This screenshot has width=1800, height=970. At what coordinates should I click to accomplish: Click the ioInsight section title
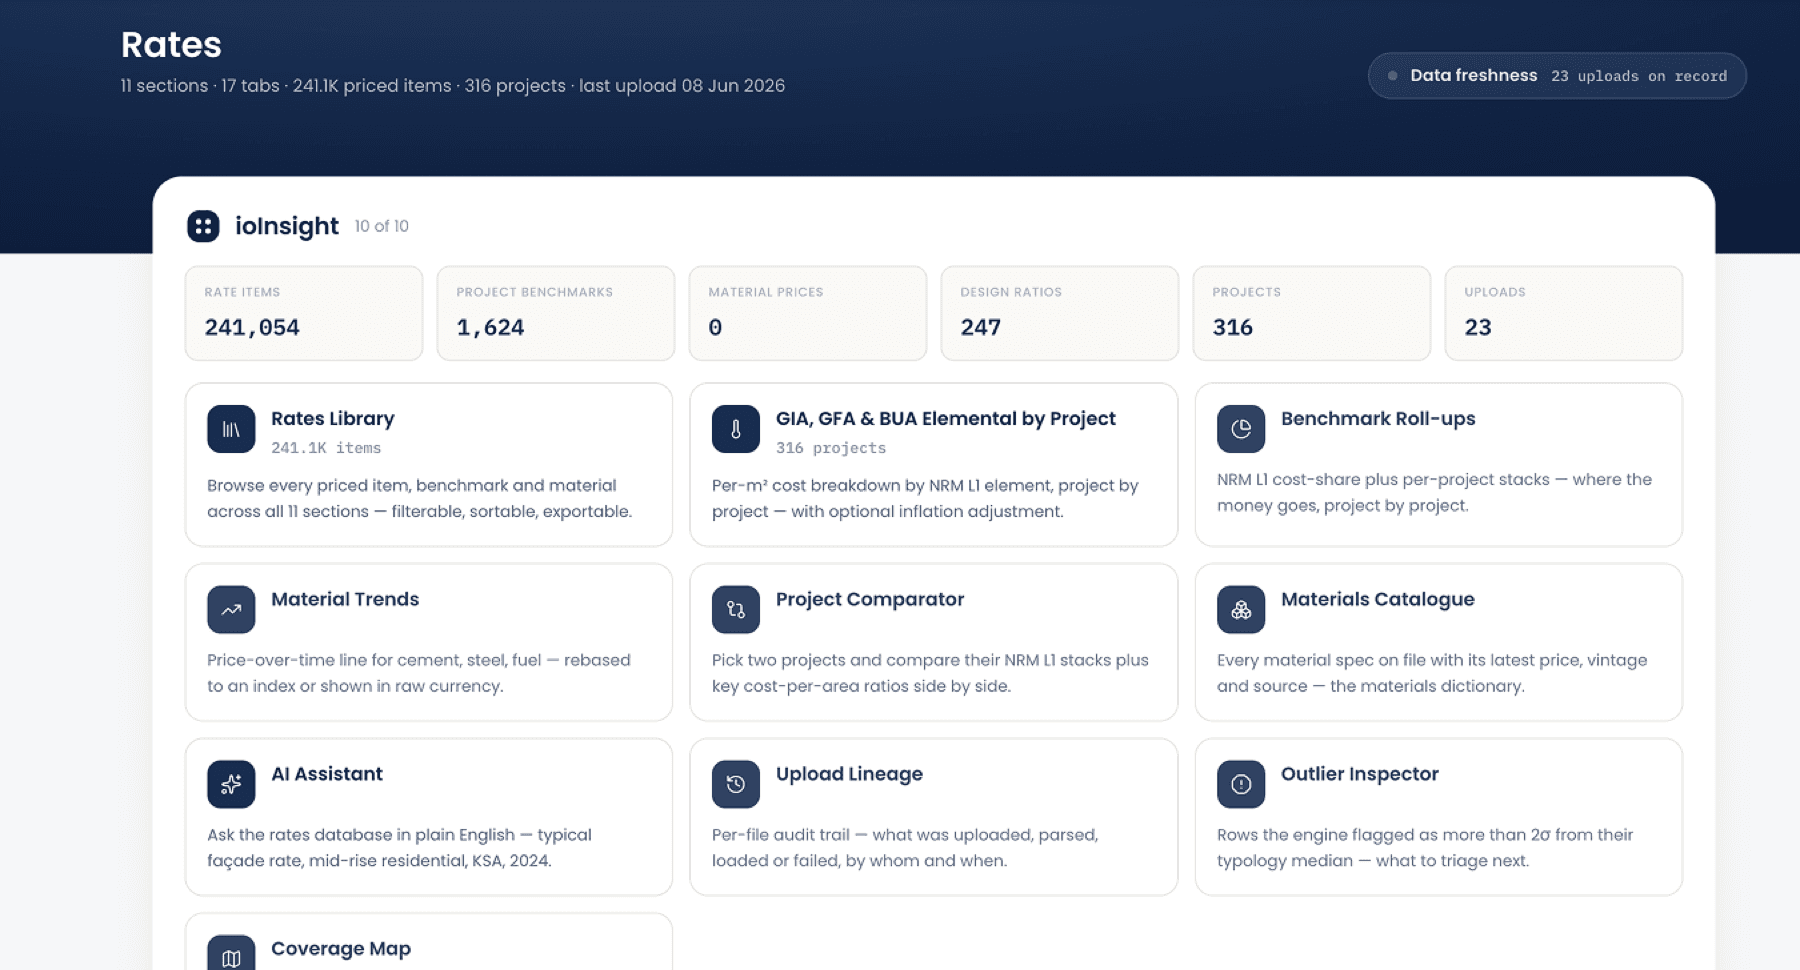click(x=287, y=226)
